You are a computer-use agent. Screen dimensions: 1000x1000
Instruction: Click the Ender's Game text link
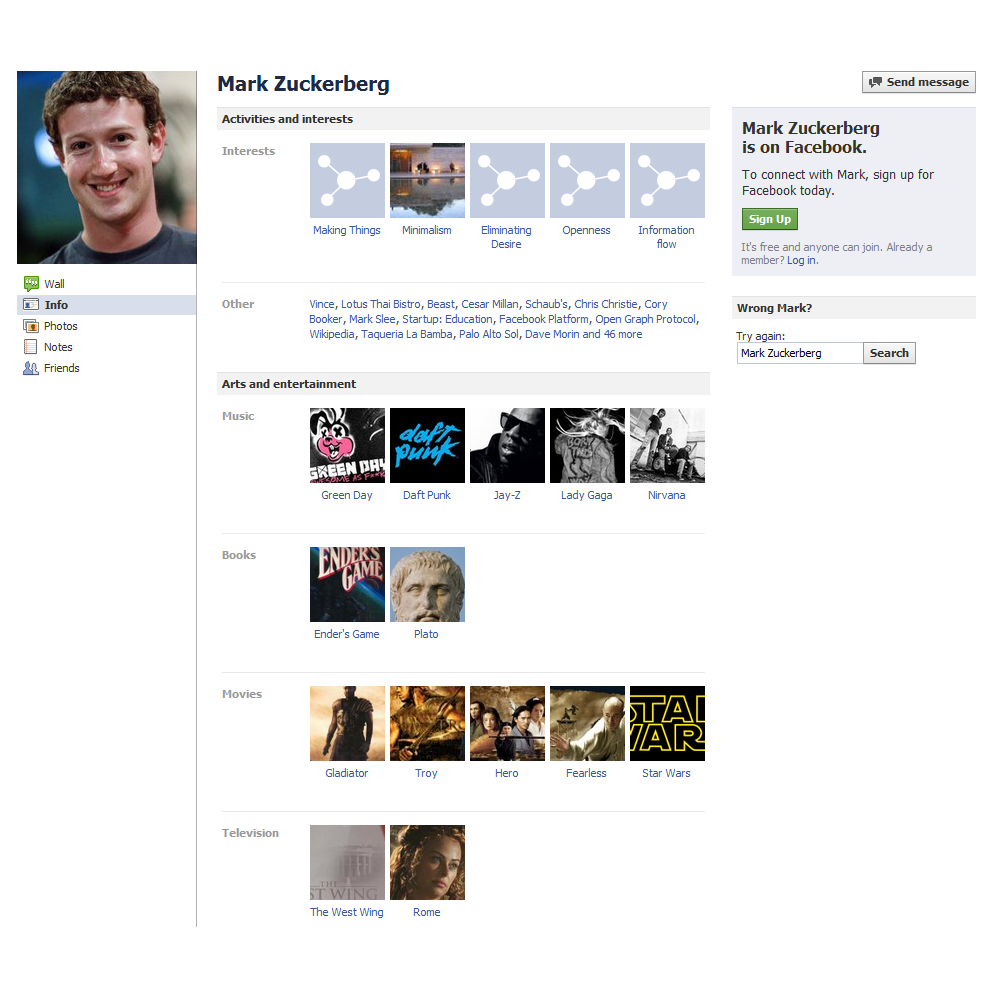point(347,635)
